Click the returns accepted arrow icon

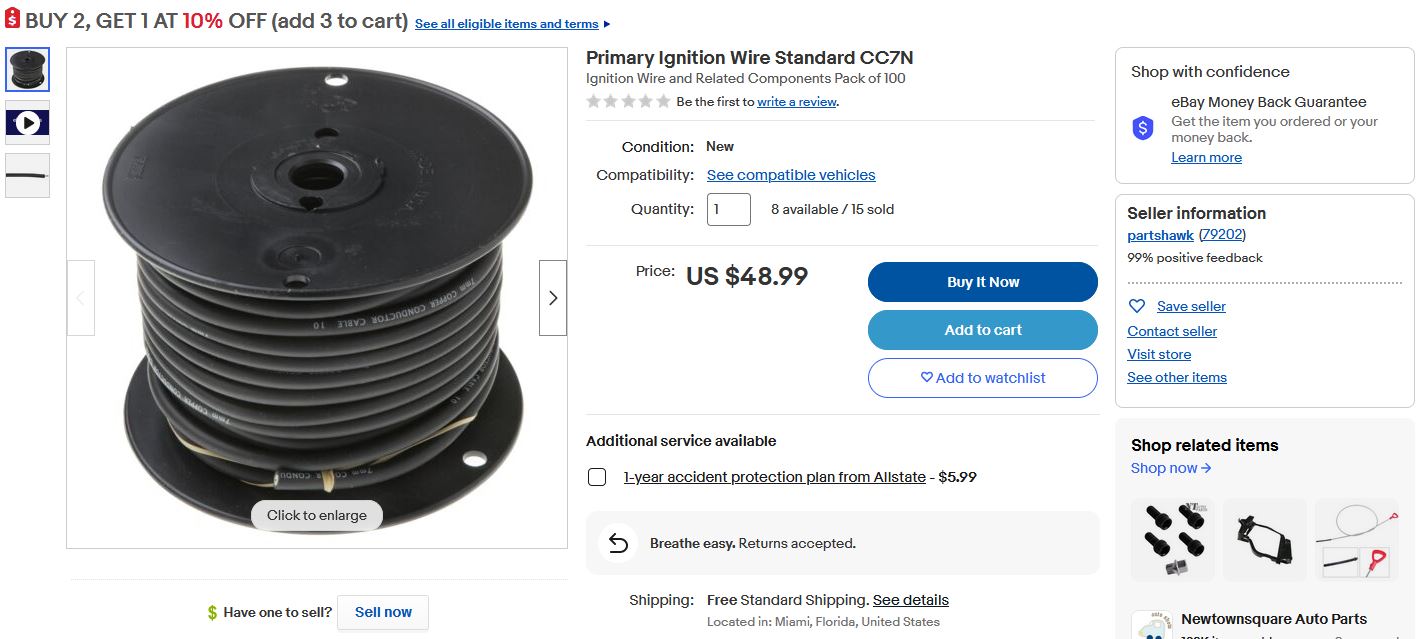pyautogui.click(x=618, y=543)
